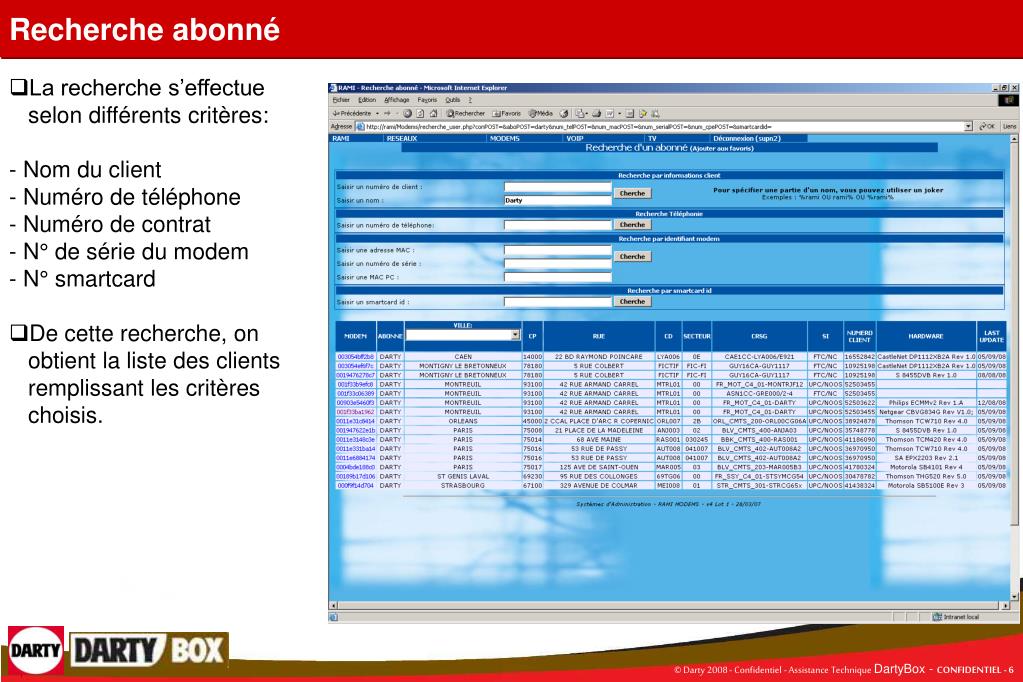
Task: Click horizontal scrollbar left arrow
Action: pyautogui.click(x=333, y=606)
